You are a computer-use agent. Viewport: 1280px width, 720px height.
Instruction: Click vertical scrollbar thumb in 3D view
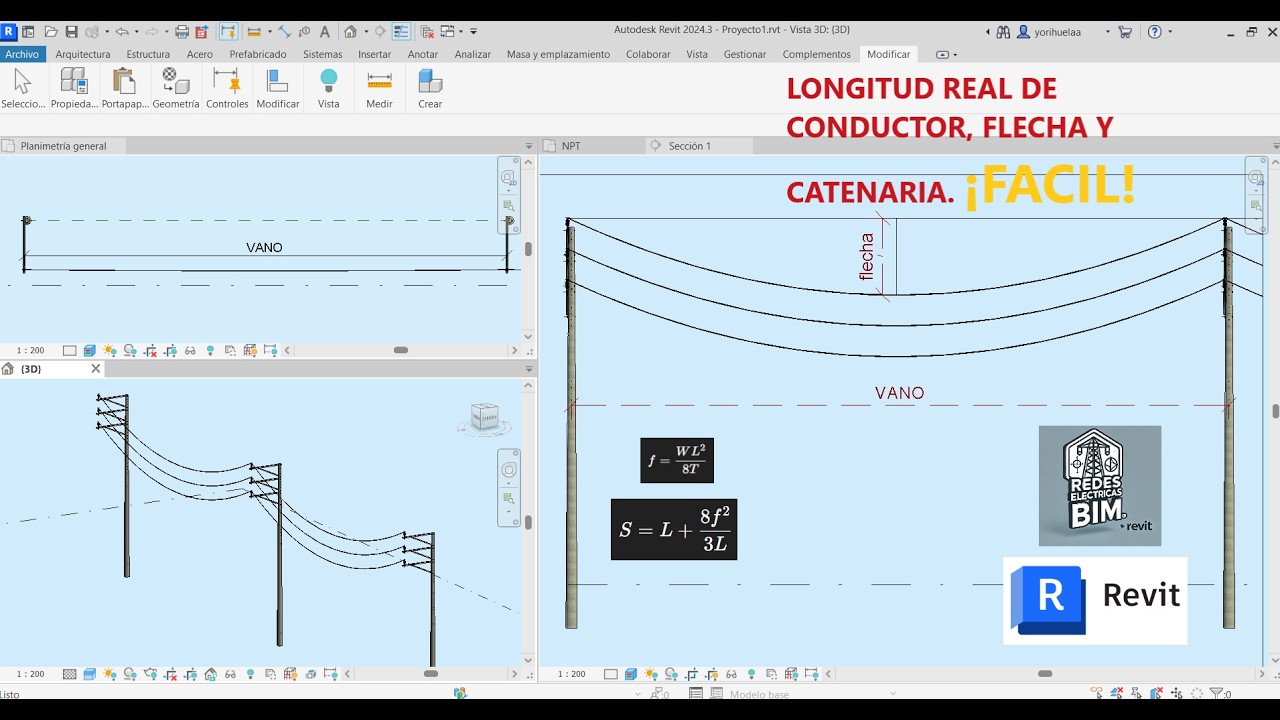click(528, 522)
